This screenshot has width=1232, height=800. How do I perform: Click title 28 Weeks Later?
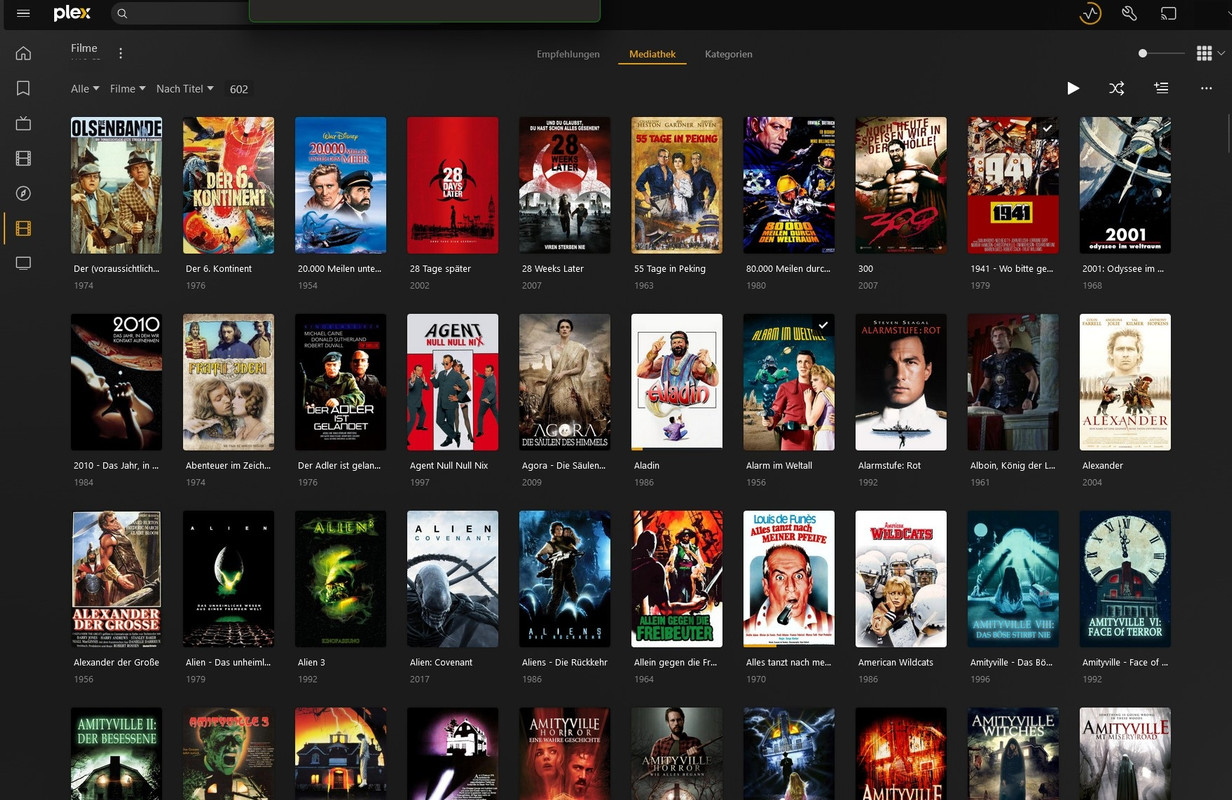[x=552, y=269]
